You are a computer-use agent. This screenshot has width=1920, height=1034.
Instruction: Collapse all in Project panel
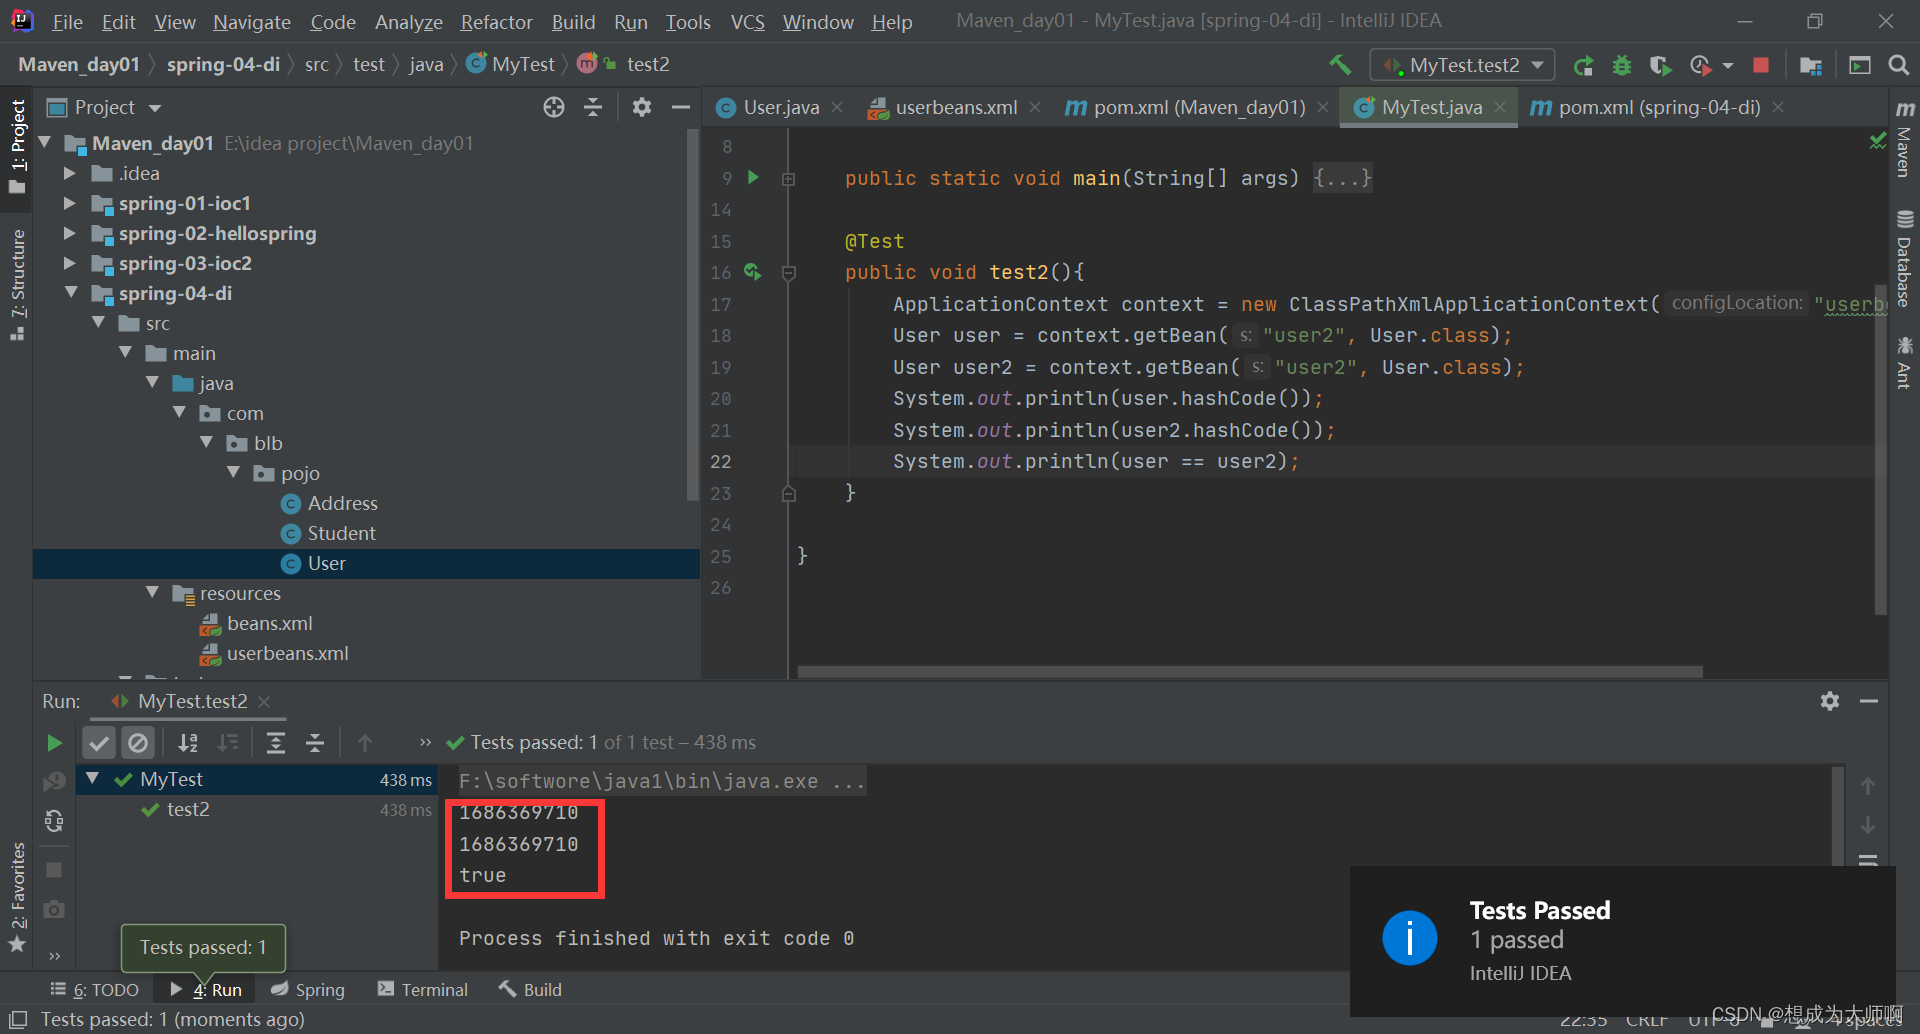tap(593, 107)
